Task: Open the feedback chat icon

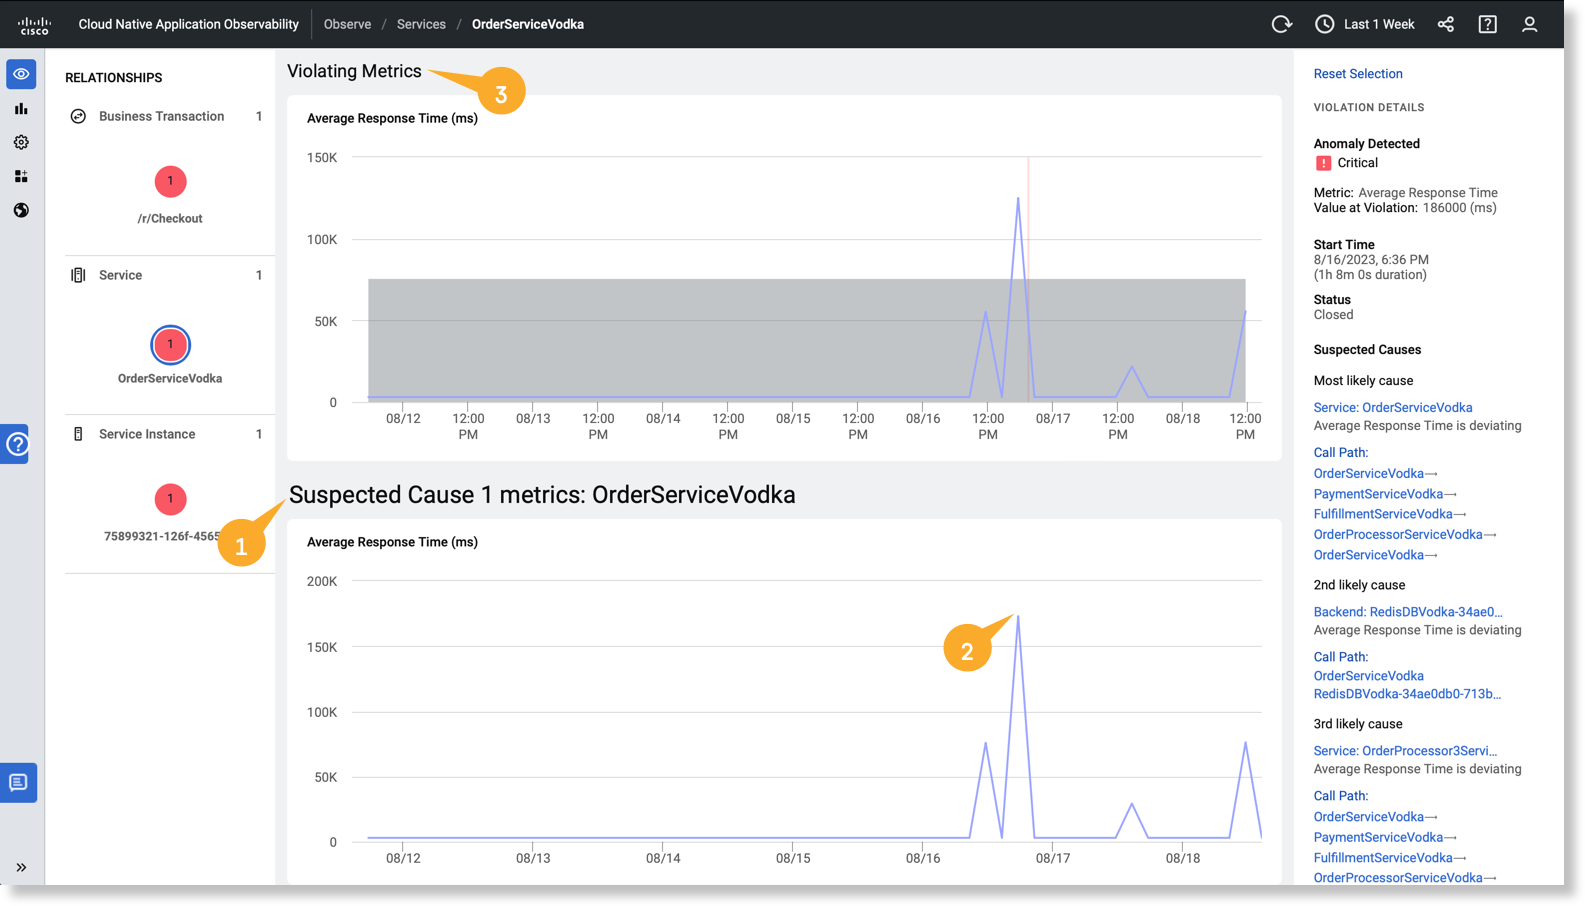Action: 18,782
